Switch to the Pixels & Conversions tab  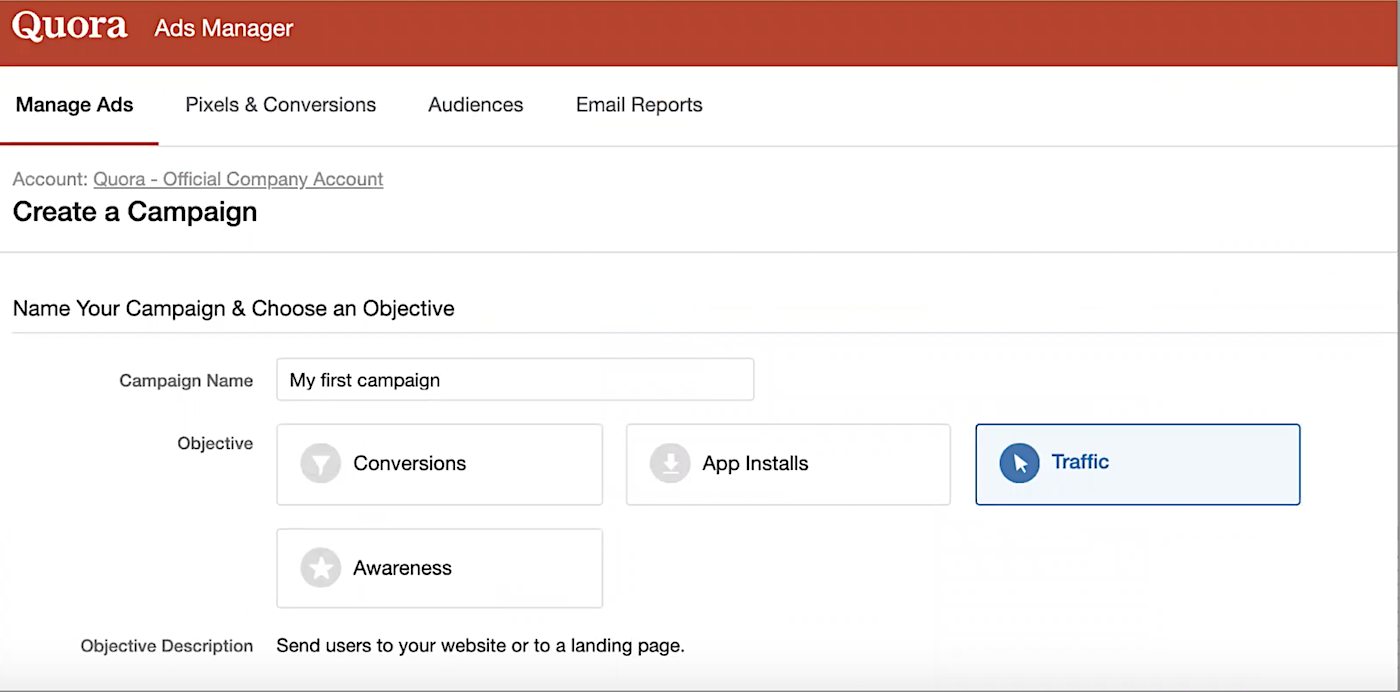281,105
